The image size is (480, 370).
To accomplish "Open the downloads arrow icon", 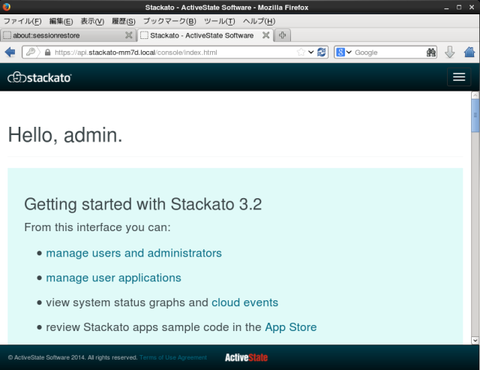I will pos(450,52).
